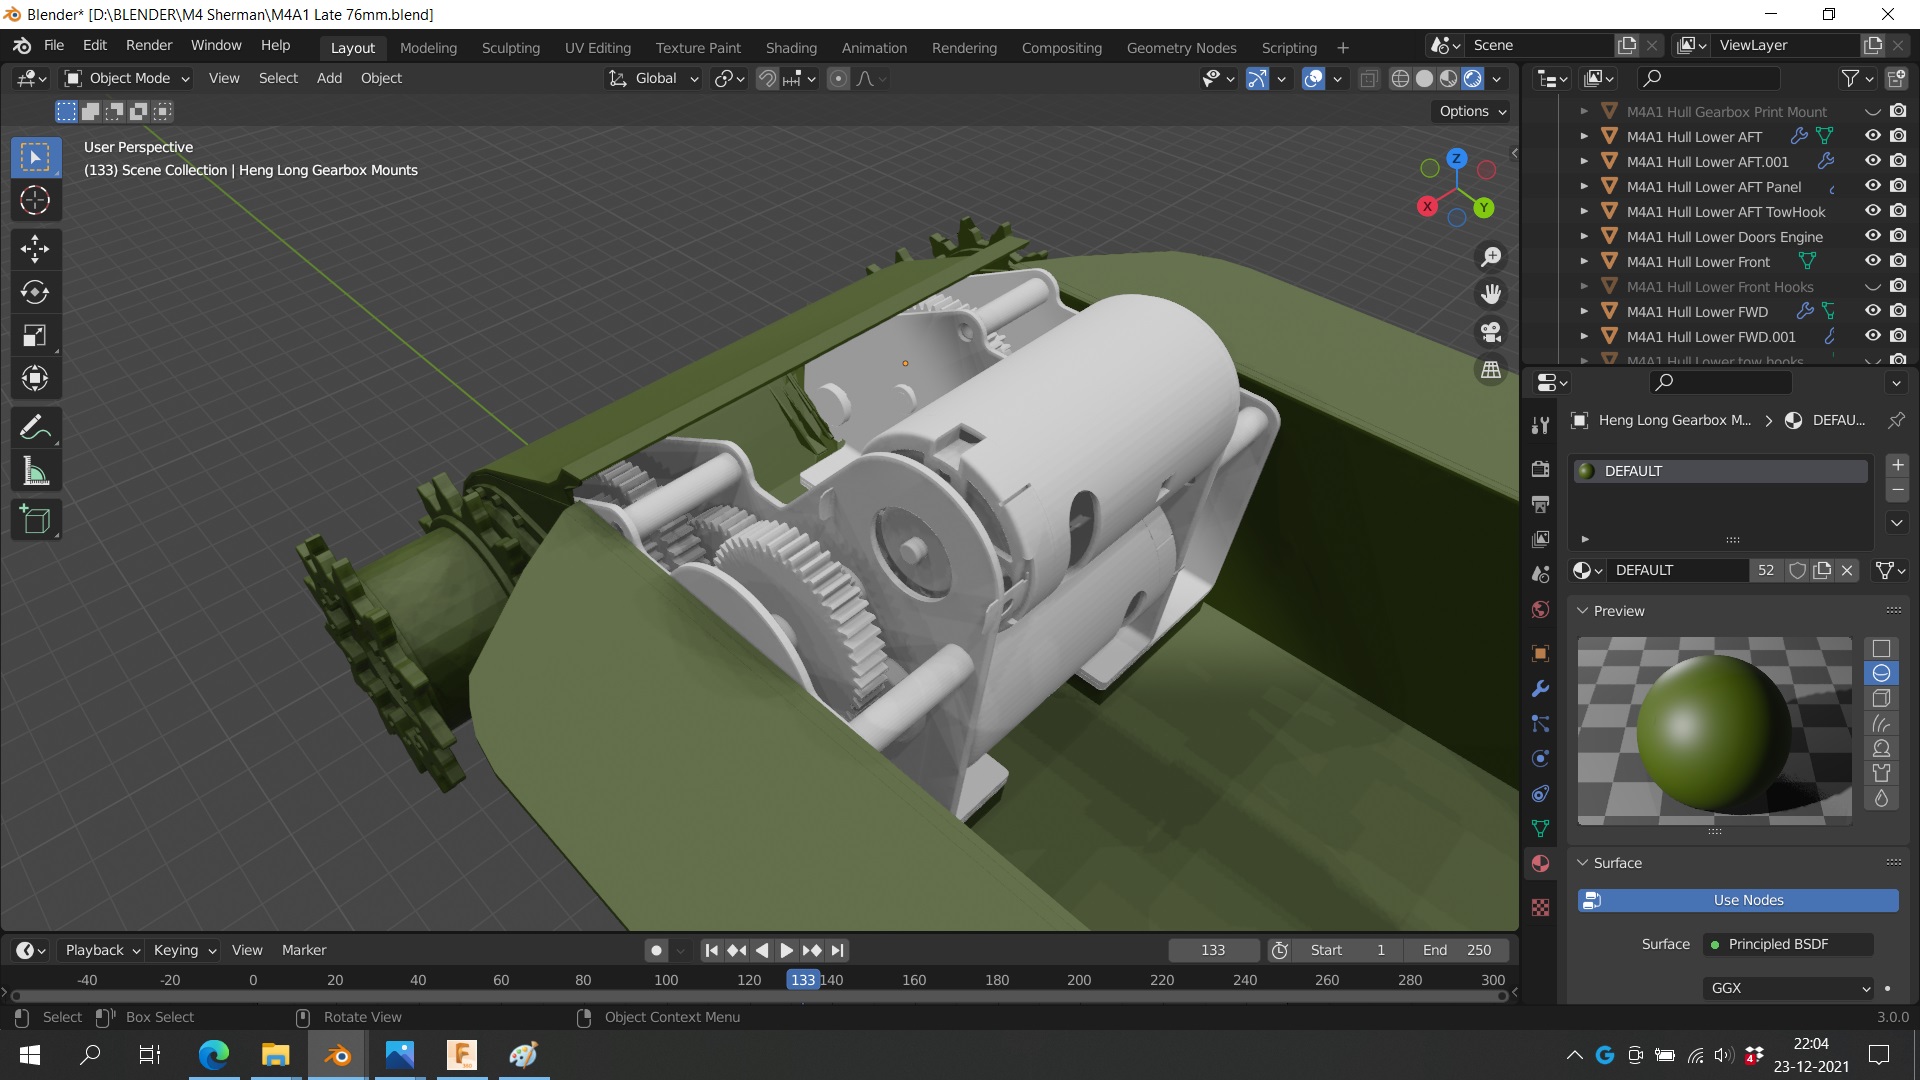The height and width of the screenshot is (1080, 1920).
Task: Expand M4A1 Hull Lower Doors Engine tree
Action: pyautogui.click(x=1584, y=237)
